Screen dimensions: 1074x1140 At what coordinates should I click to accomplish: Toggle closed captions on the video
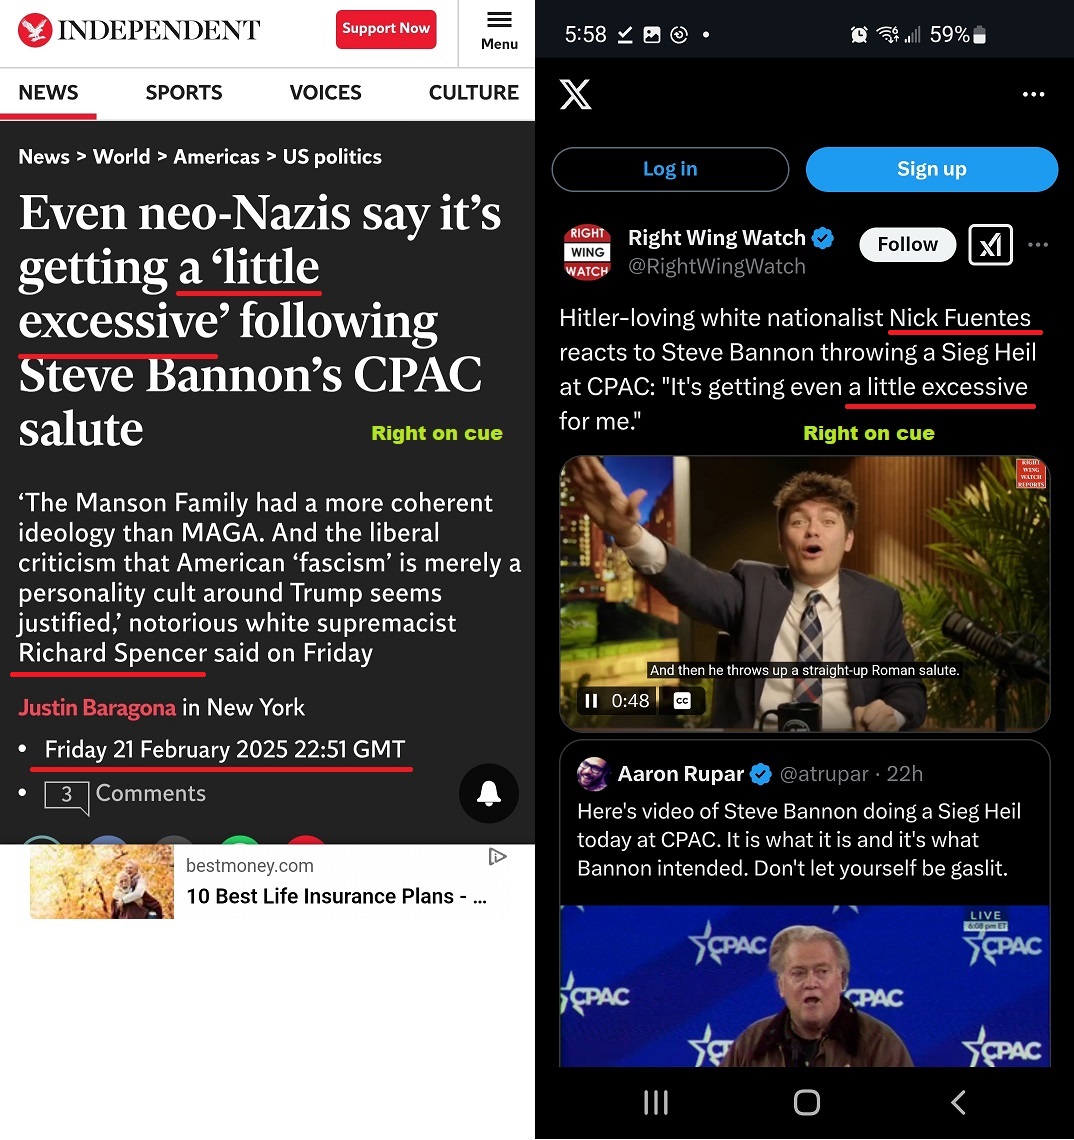click(682, 701)
